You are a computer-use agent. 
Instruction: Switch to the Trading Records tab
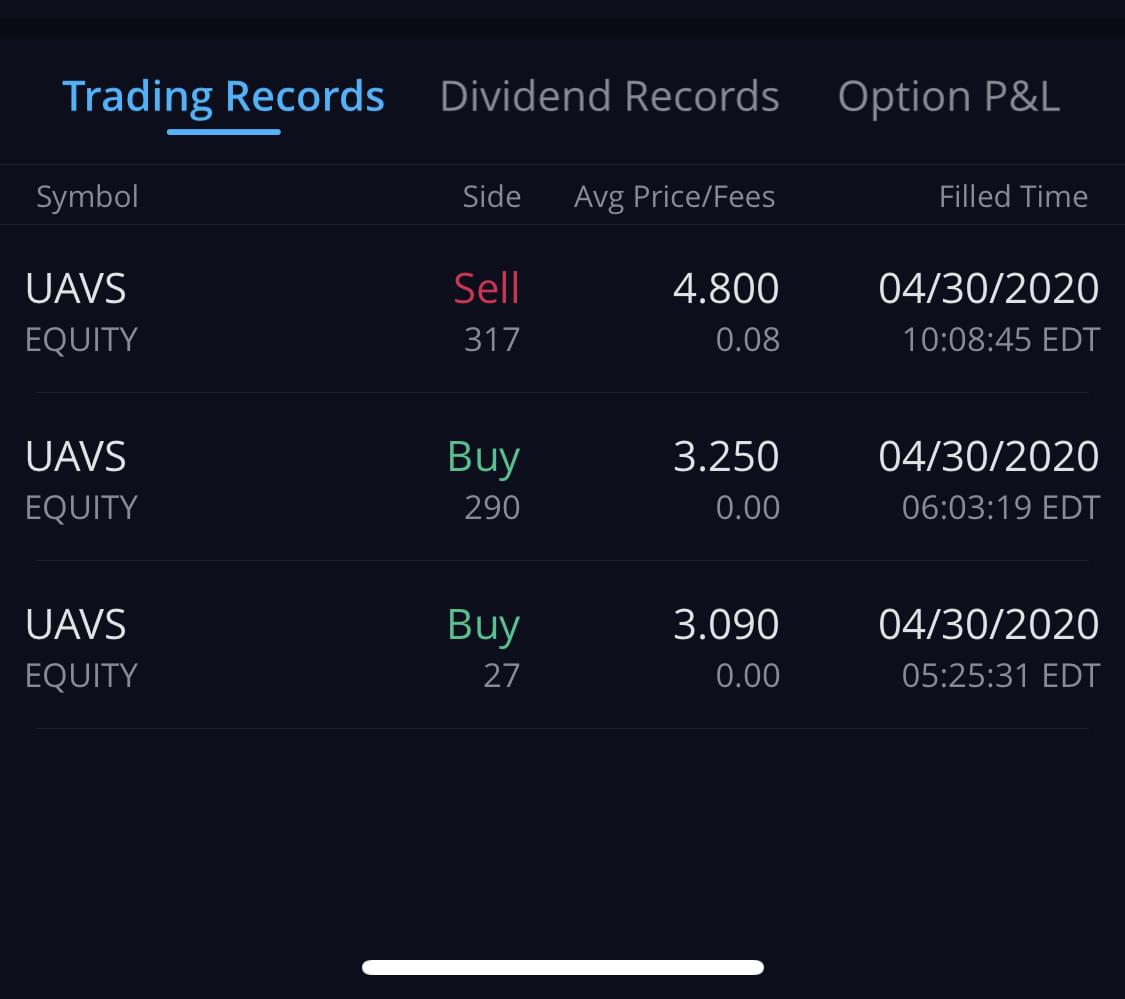(x=223, y=97)
